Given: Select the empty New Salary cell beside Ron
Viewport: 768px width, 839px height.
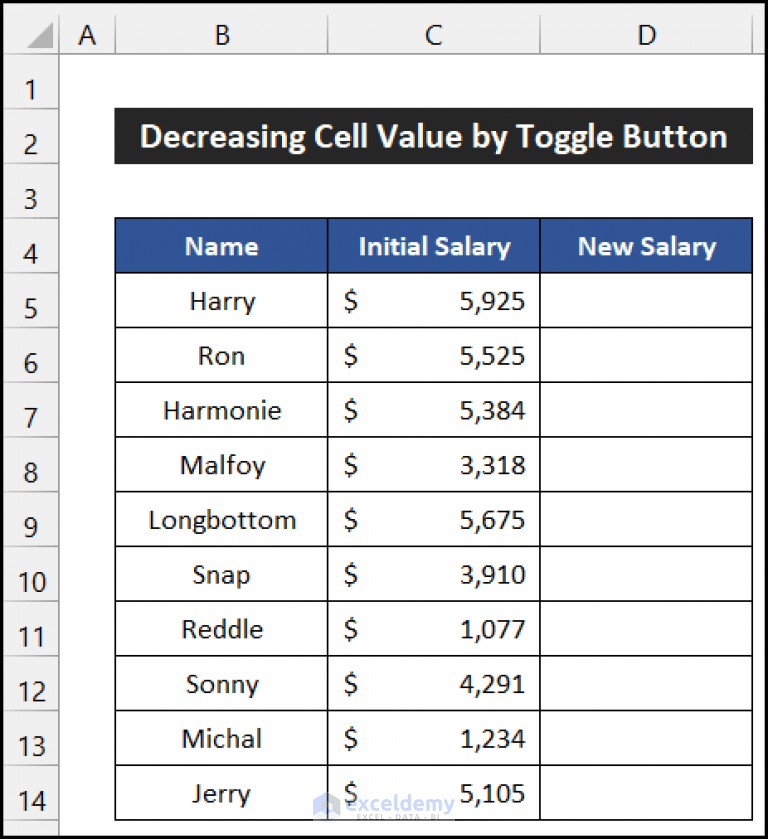Looking at the screenshot, I should coord(646,356).
